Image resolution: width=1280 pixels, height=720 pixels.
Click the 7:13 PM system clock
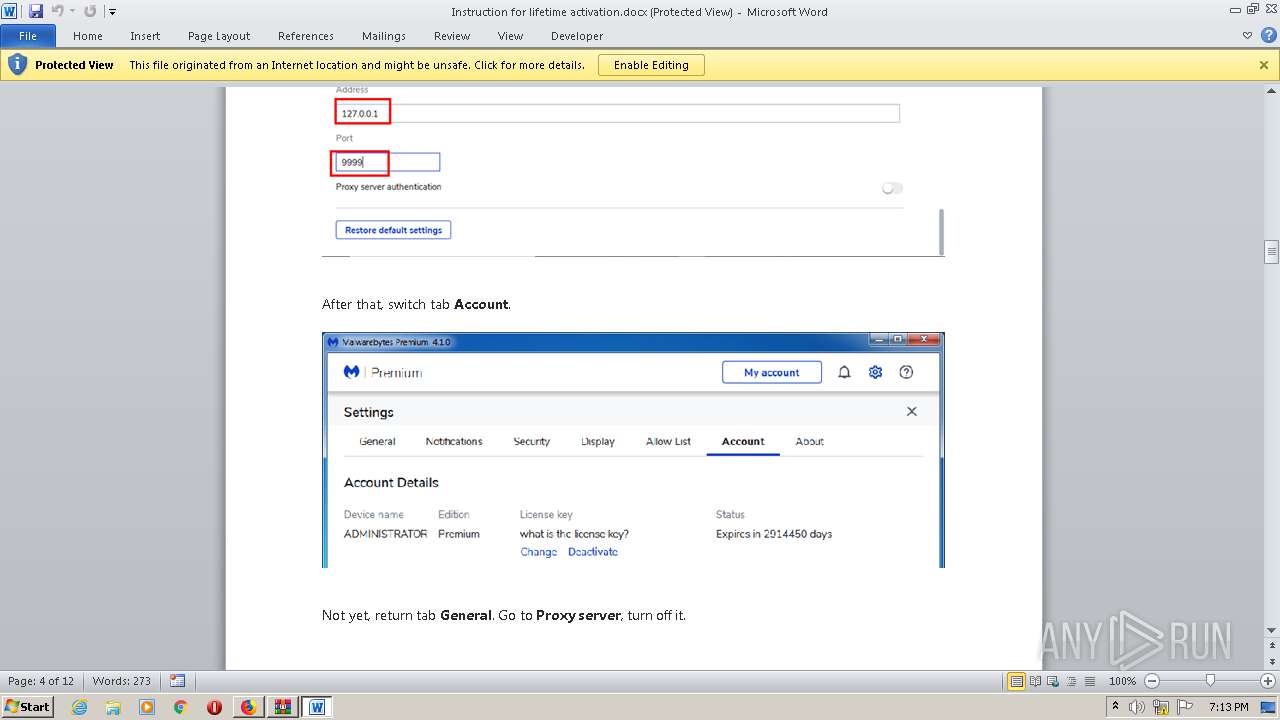[1228, 707]
